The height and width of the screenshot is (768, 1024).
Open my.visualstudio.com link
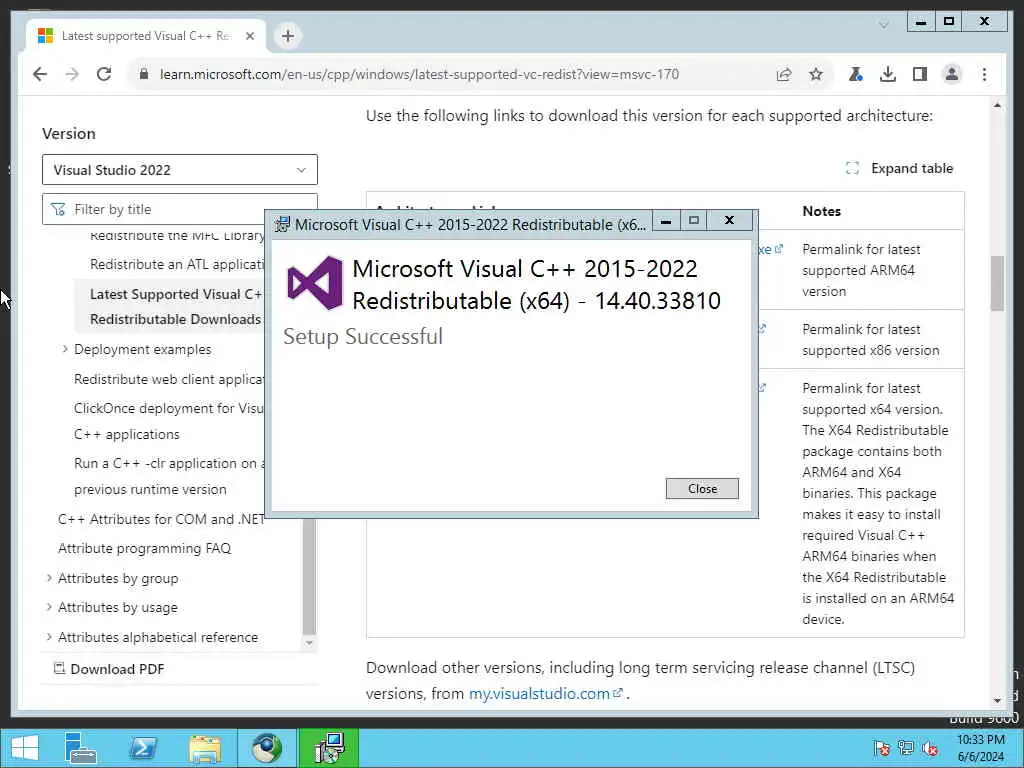click(x=545, y=694)
